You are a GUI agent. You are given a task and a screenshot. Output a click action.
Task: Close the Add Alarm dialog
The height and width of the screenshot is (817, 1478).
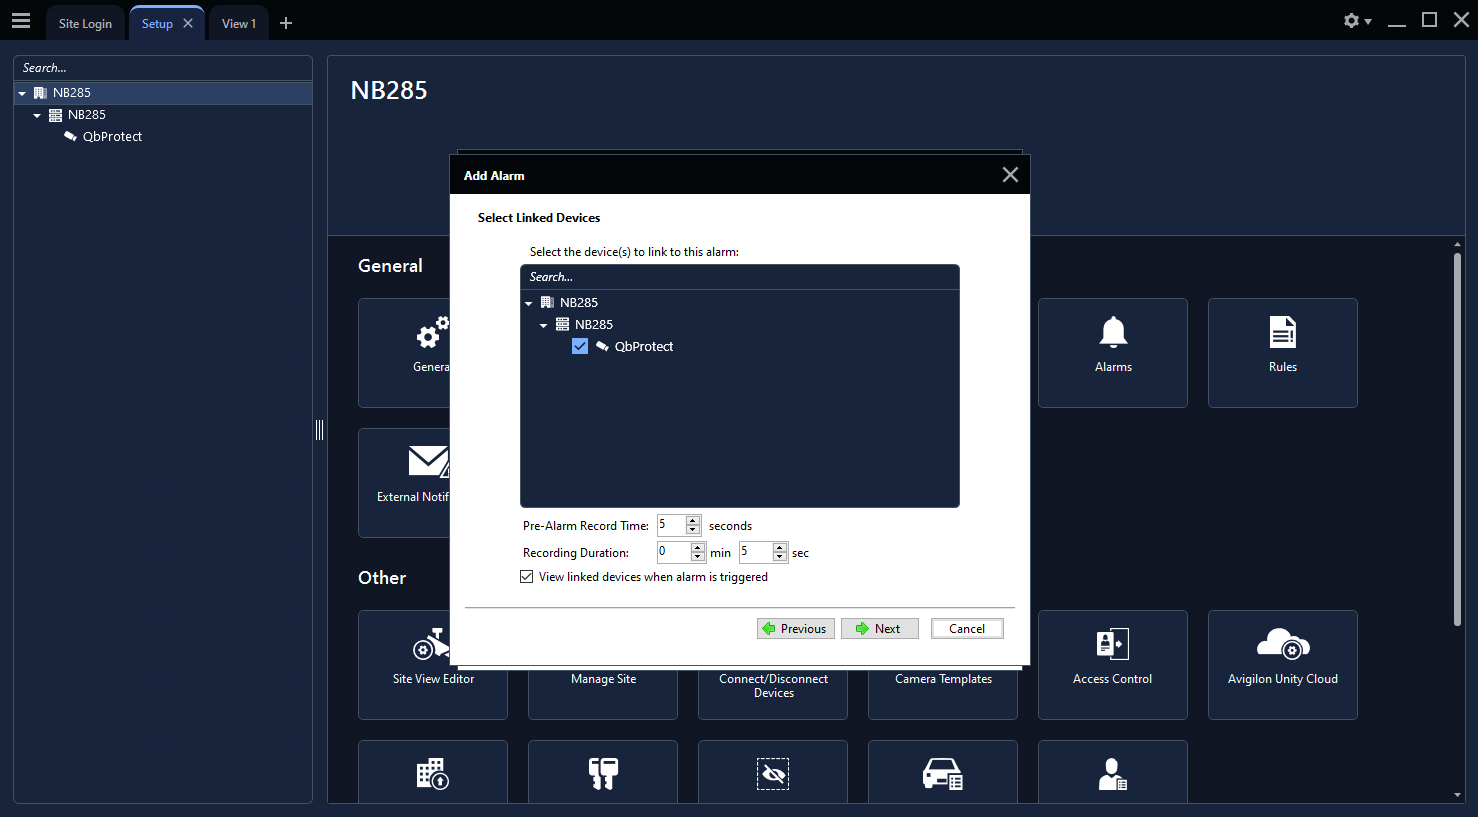point(1010,175)
